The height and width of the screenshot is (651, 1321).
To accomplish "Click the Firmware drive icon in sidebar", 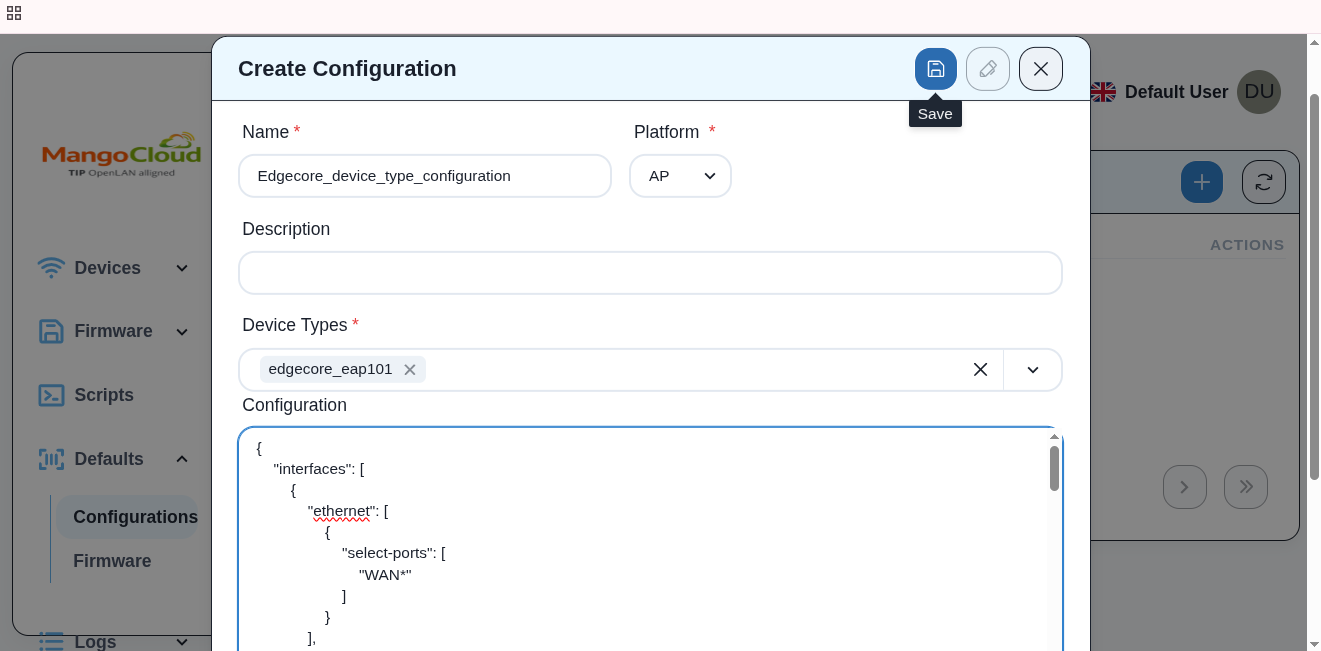I will pyautogui.click(x=51, y=331).
